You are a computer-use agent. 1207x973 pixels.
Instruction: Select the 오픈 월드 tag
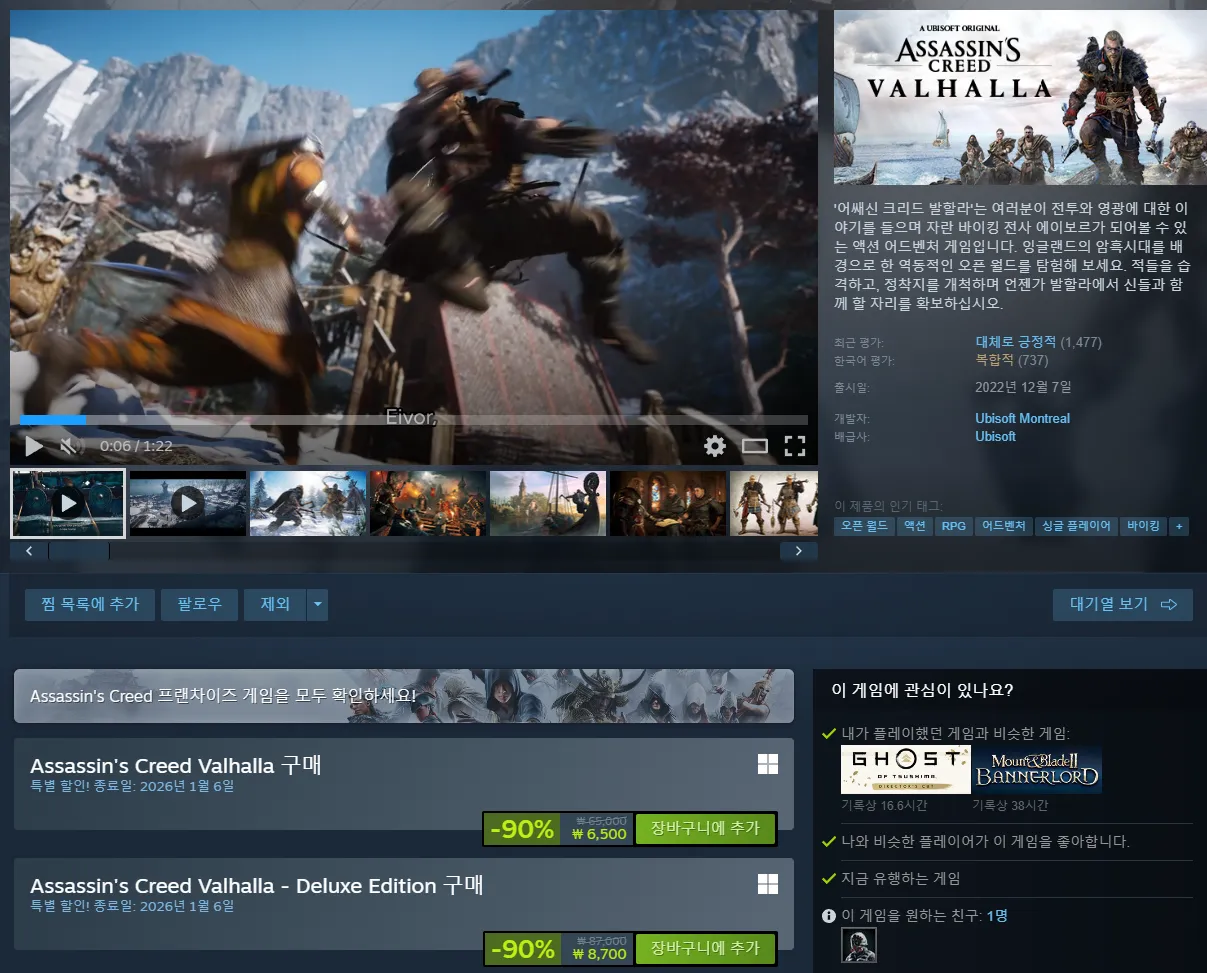864,526
